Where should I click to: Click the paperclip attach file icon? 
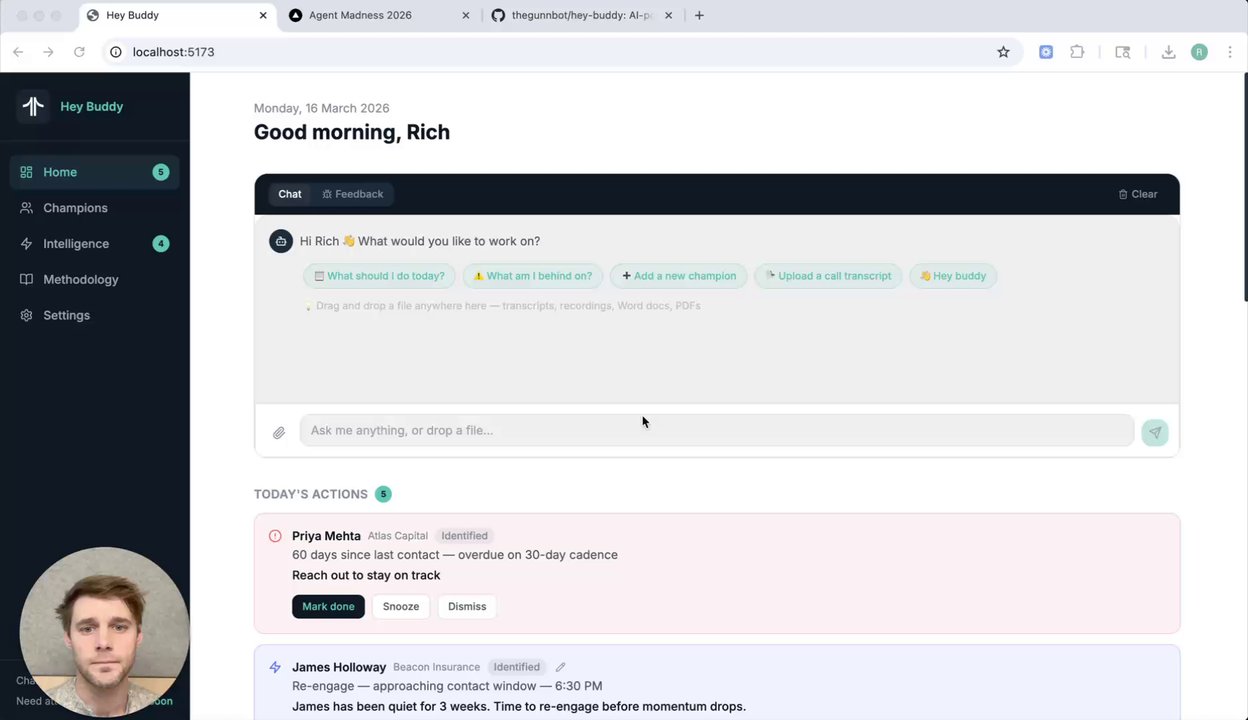(279, 432)
